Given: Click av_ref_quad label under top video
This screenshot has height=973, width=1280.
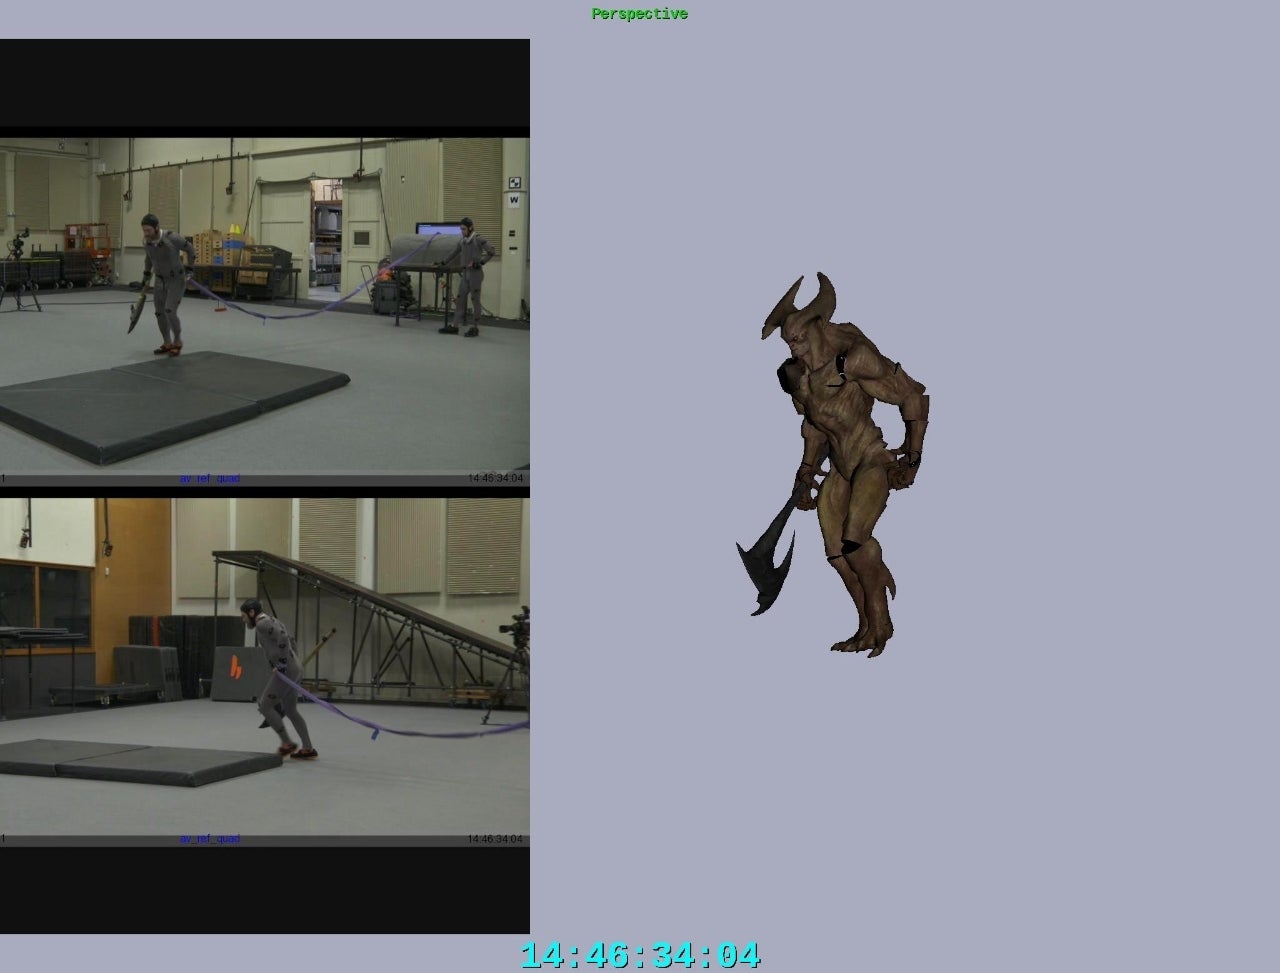Looking at the screenshot, I should click(209, 478).
